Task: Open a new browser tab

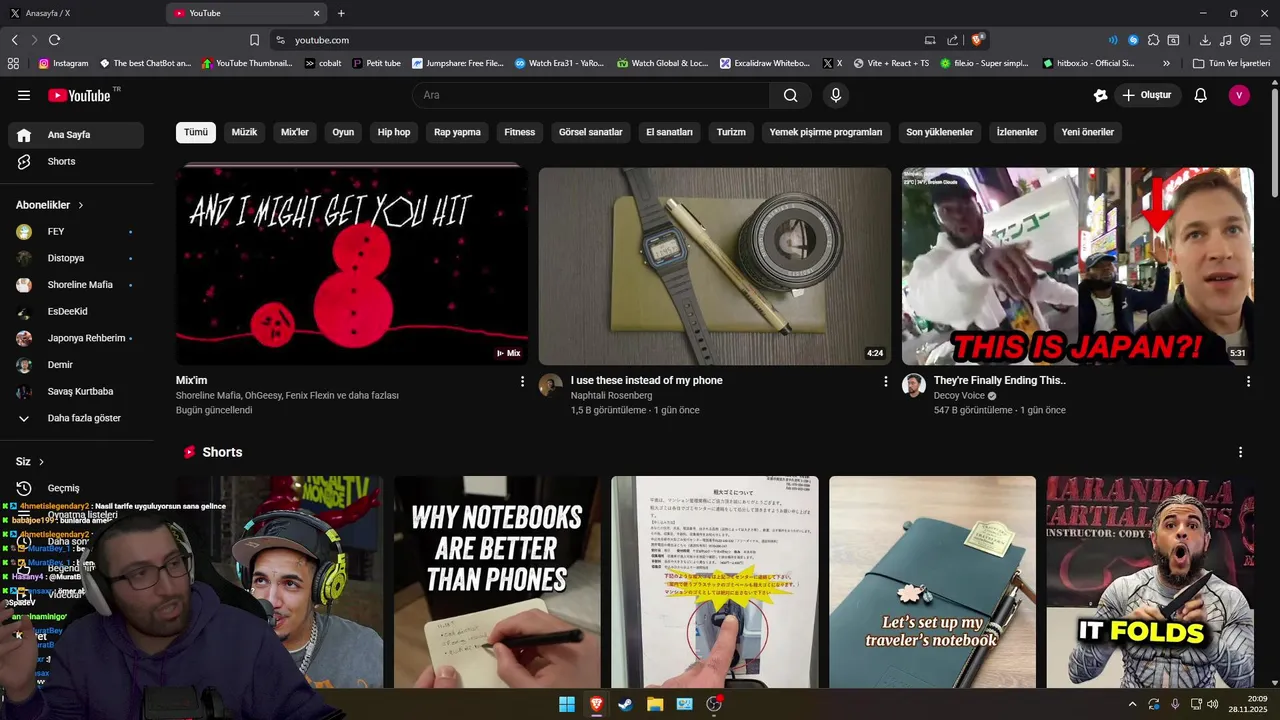Action: coord(341,13)
